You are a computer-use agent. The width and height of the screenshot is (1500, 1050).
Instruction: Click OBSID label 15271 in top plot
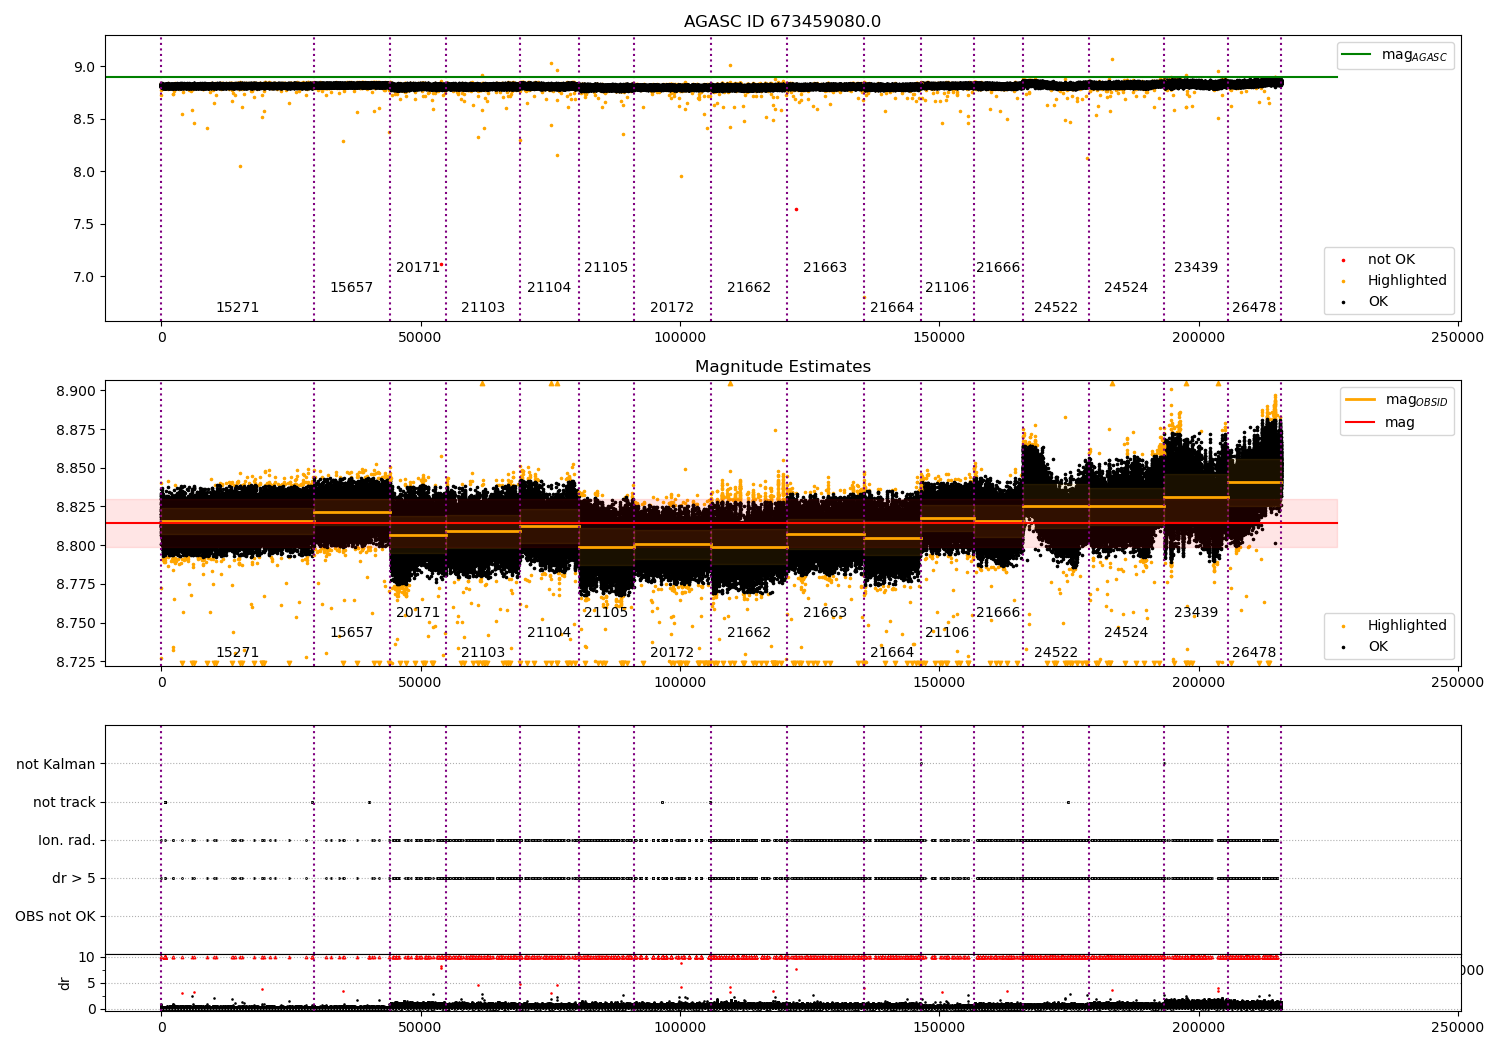point(237,307)
